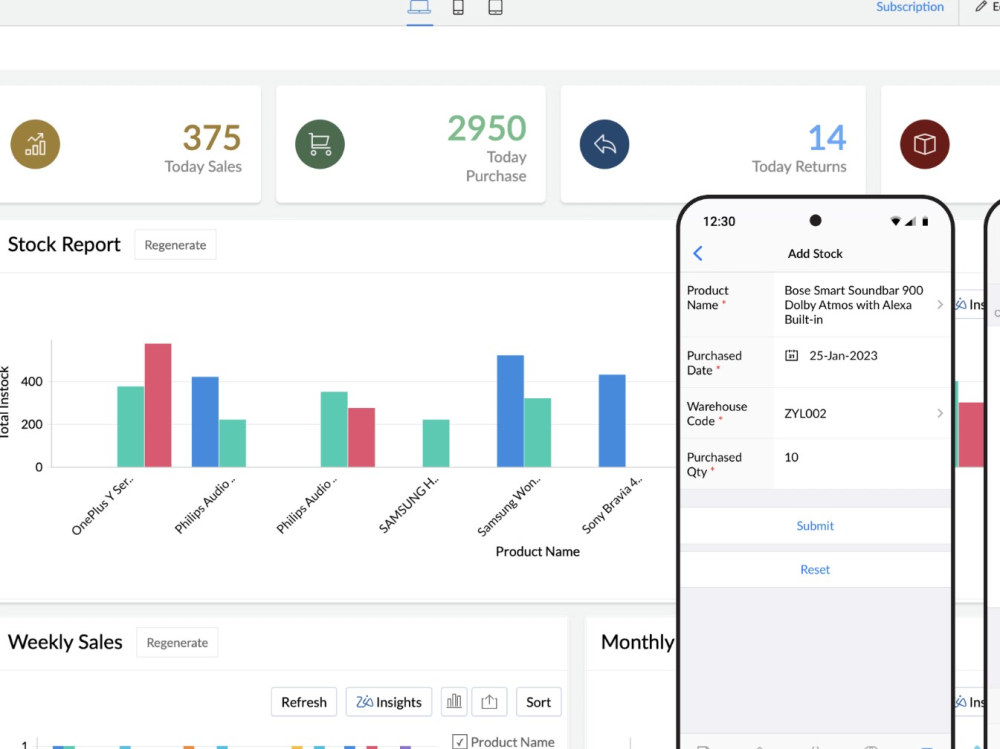Switch to the tablet preview icon
Image resolution: width=1000 pixels, height=749 pixels.
[496, 8]
